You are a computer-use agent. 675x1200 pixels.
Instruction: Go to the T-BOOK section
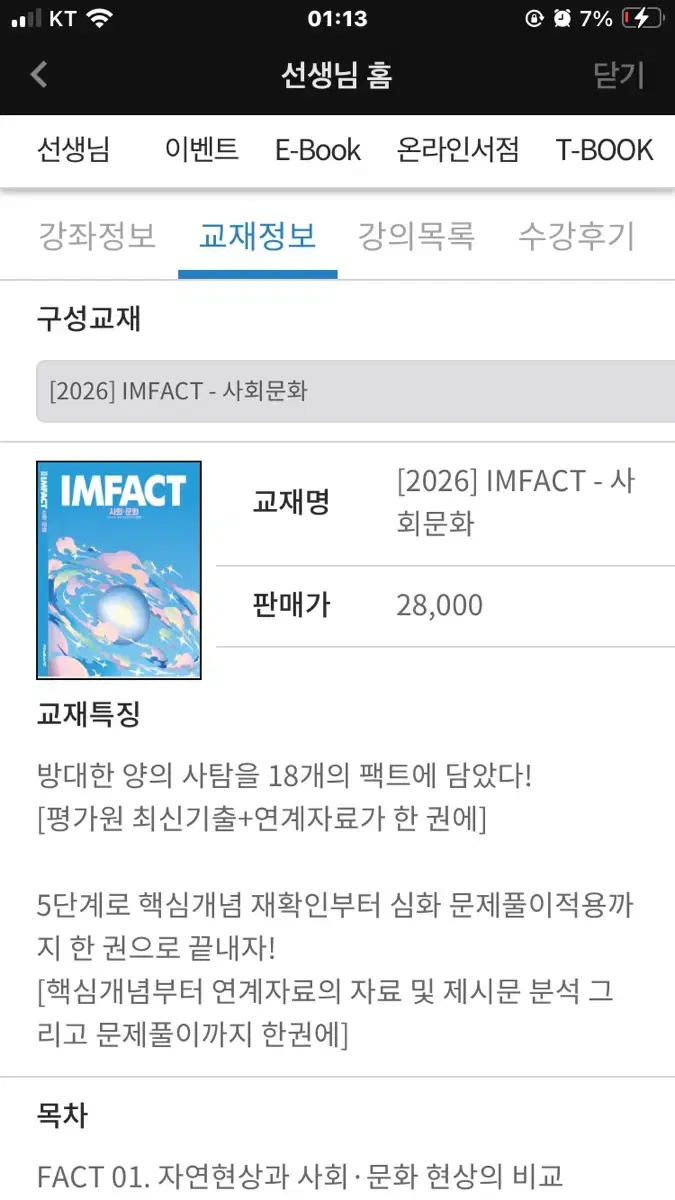click(x=604, y=150)
